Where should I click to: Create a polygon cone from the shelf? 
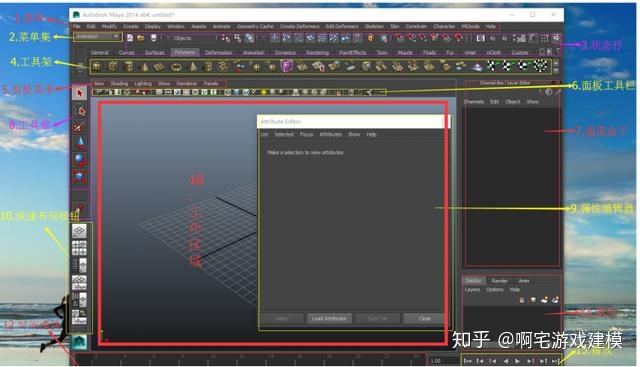[144, 66]
